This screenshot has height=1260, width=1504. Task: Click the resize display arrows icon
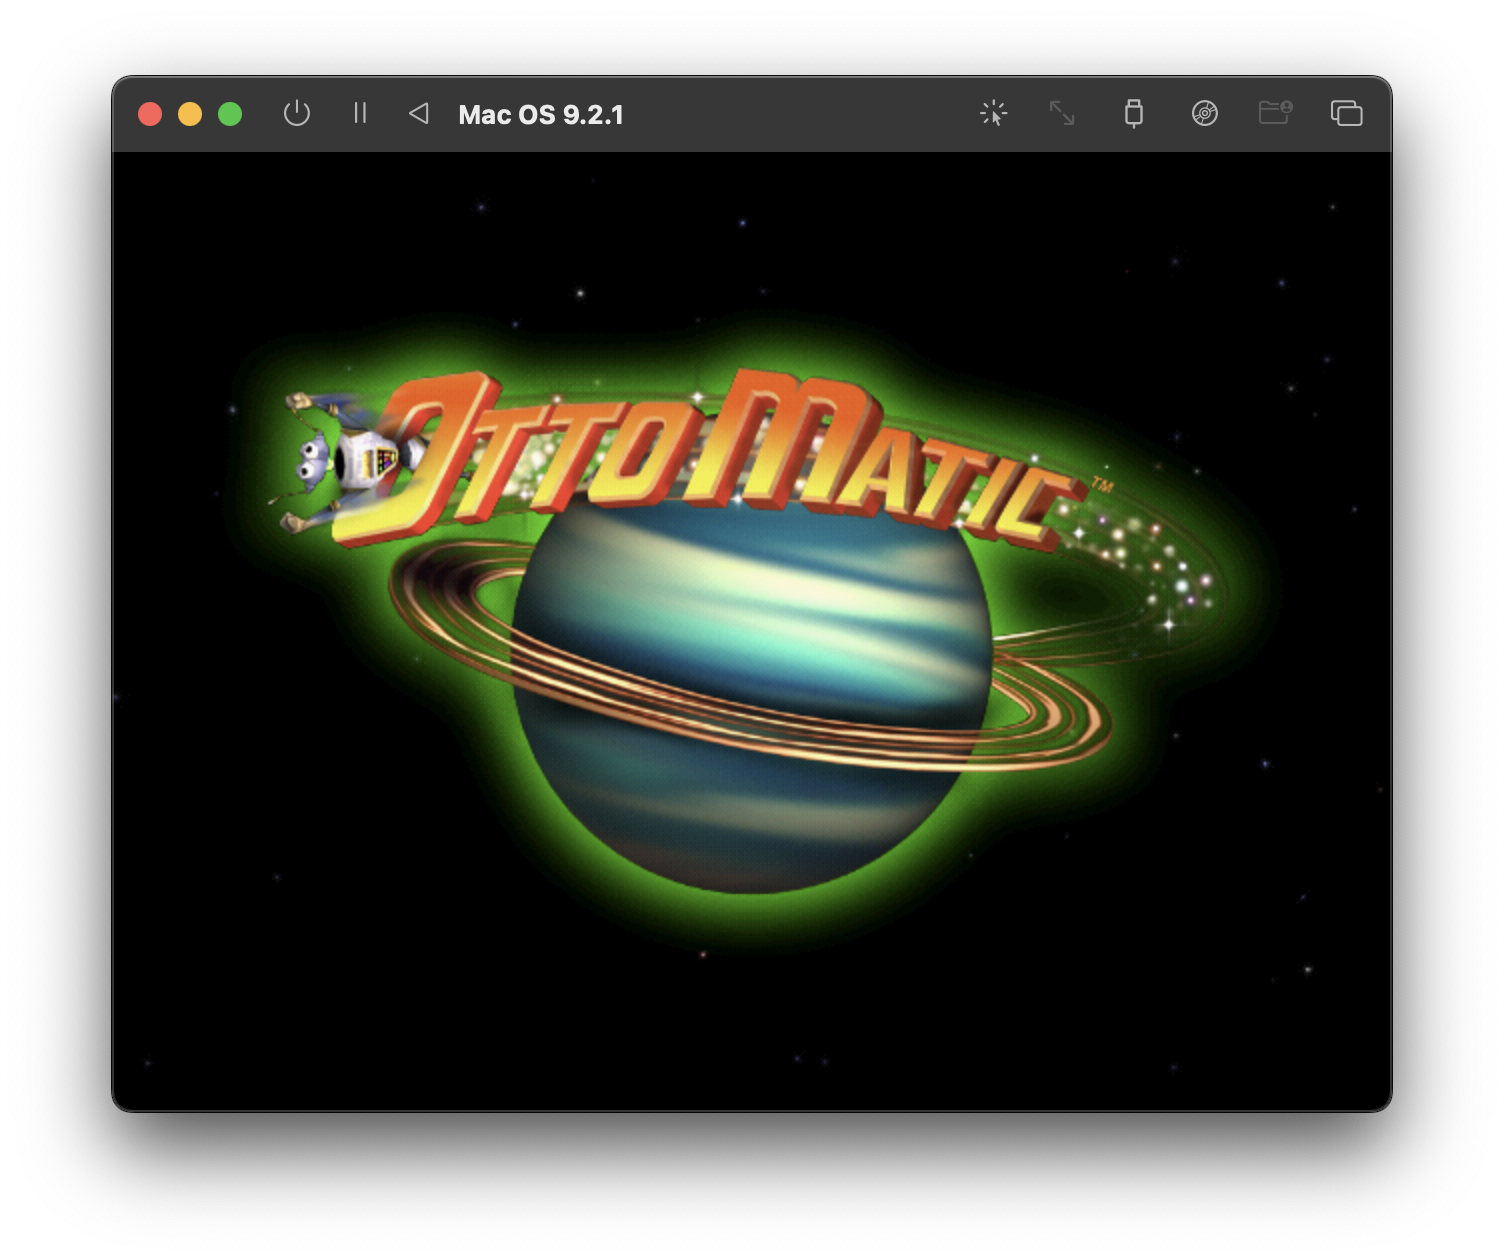pos(1062,113)
